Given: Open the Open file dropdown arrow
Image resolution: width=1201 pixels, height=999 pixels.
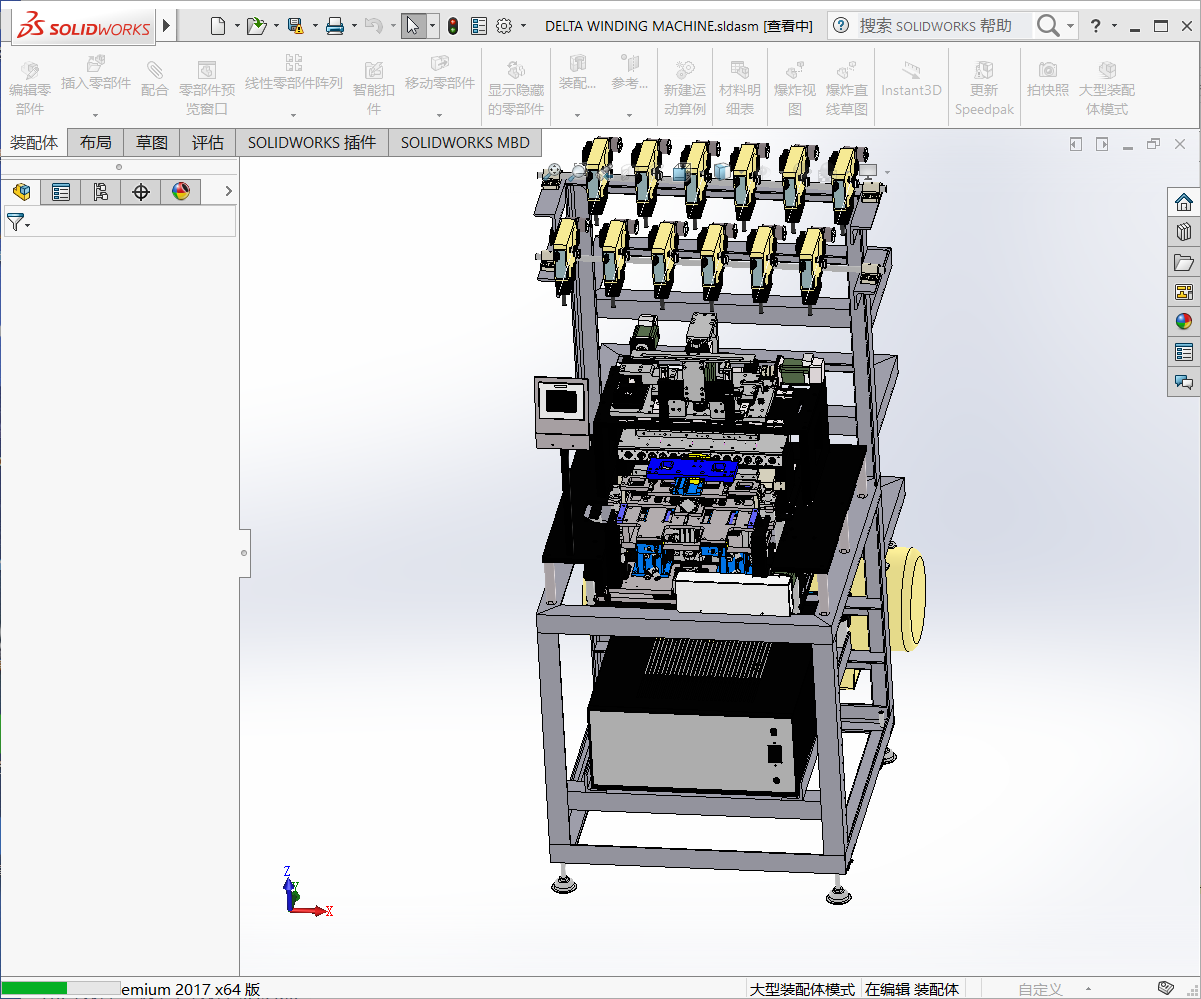Looking at the screenshot, I should click(276, 26).
